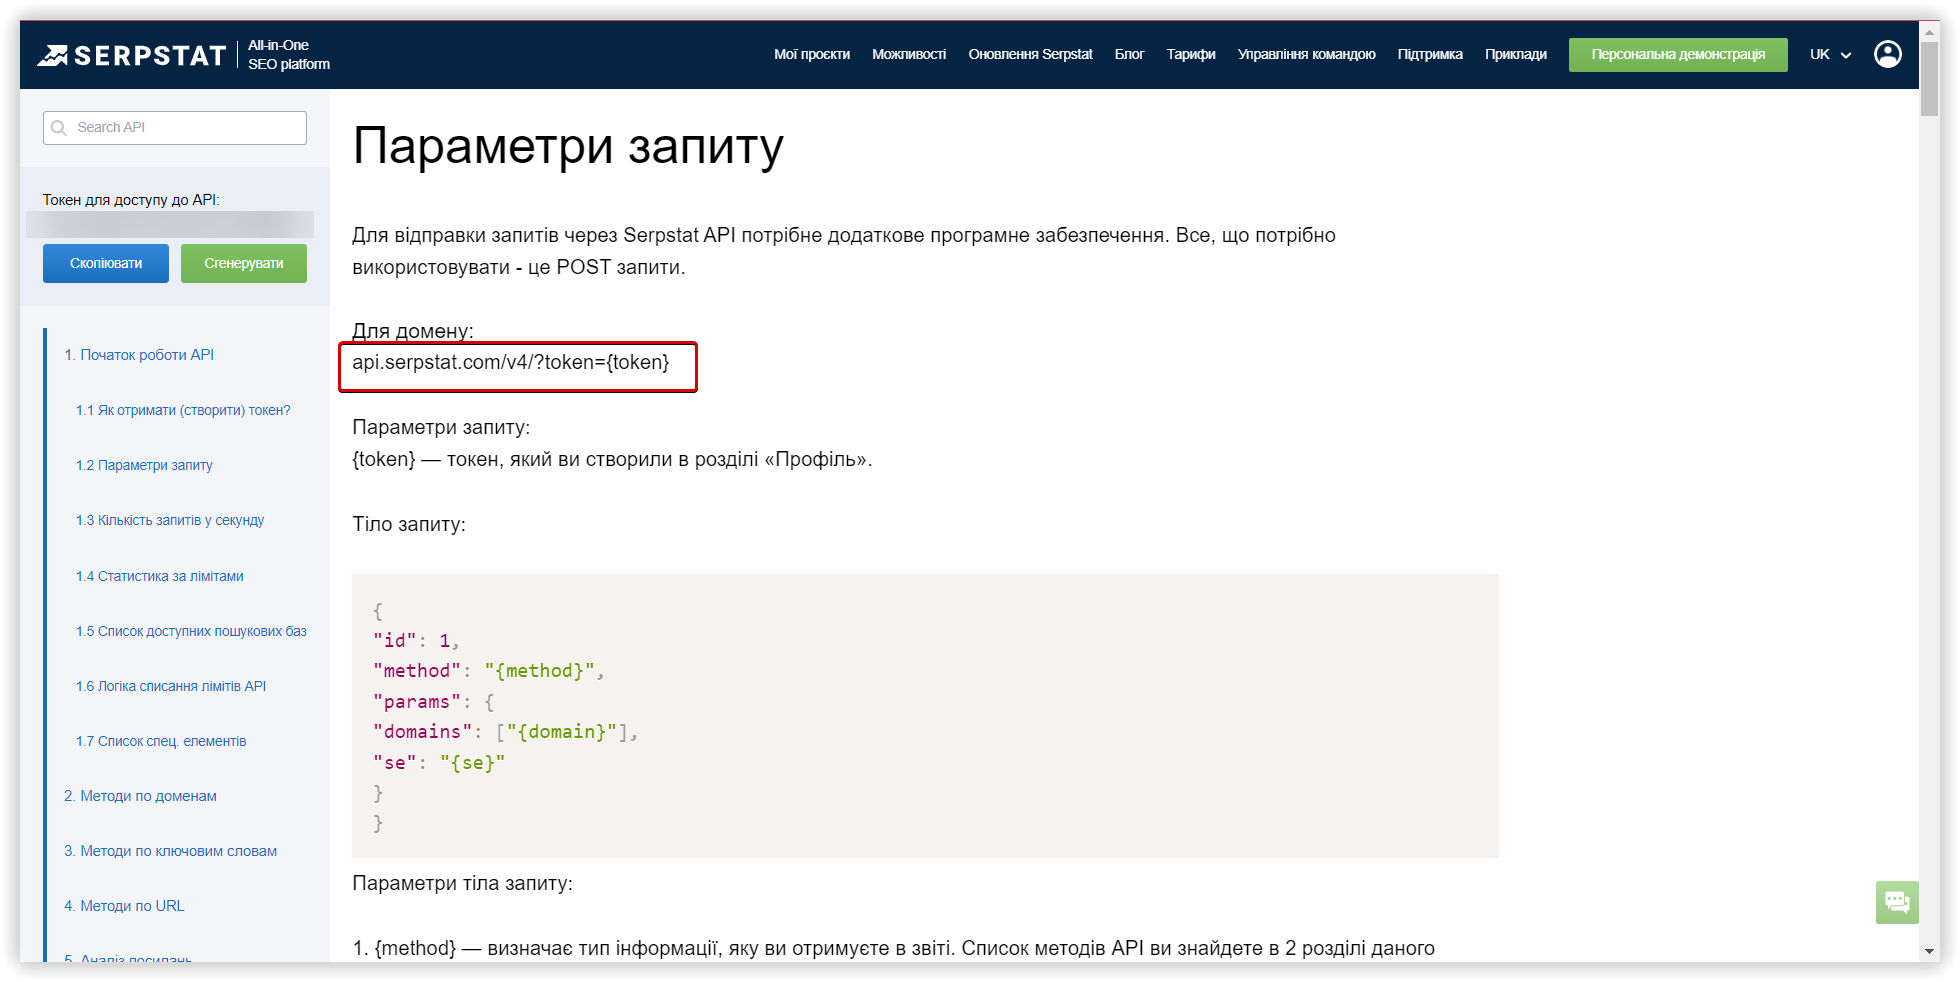Open 1.2 Параметри запиту link

(144, 466)
